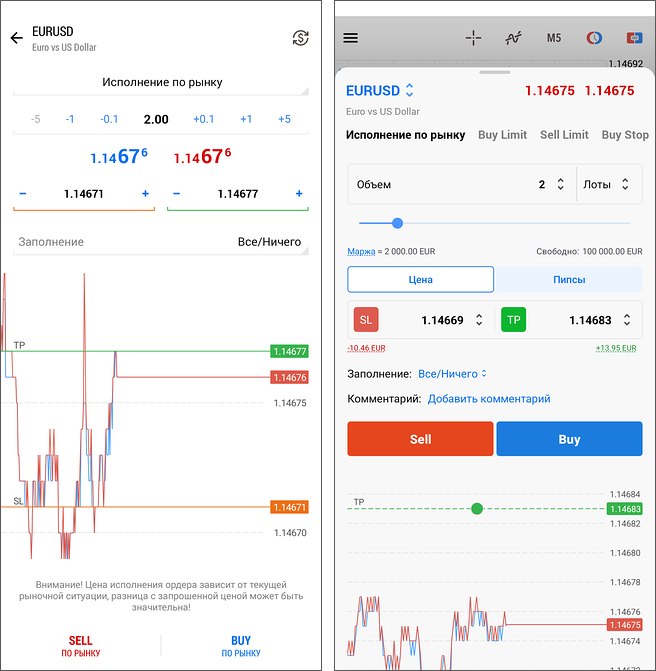Toggle the red SL button

tap(366, 320)
